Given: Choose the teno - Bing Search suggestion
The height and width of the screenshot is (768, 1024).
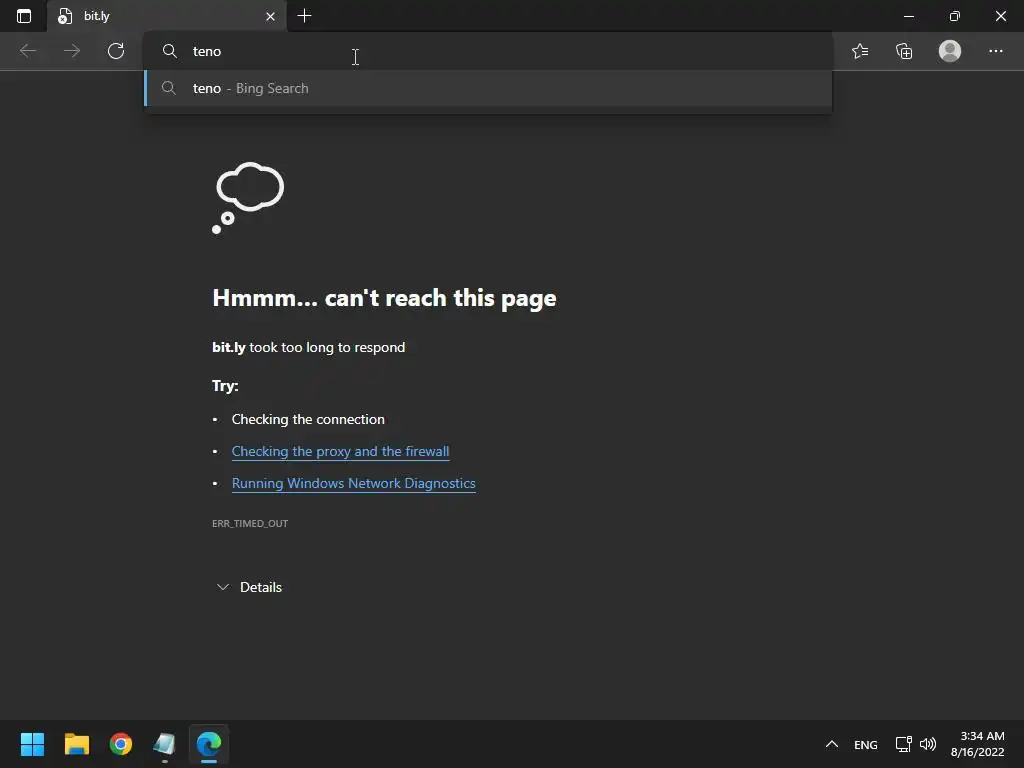Looking at the screenshot, I should [488, 88].
